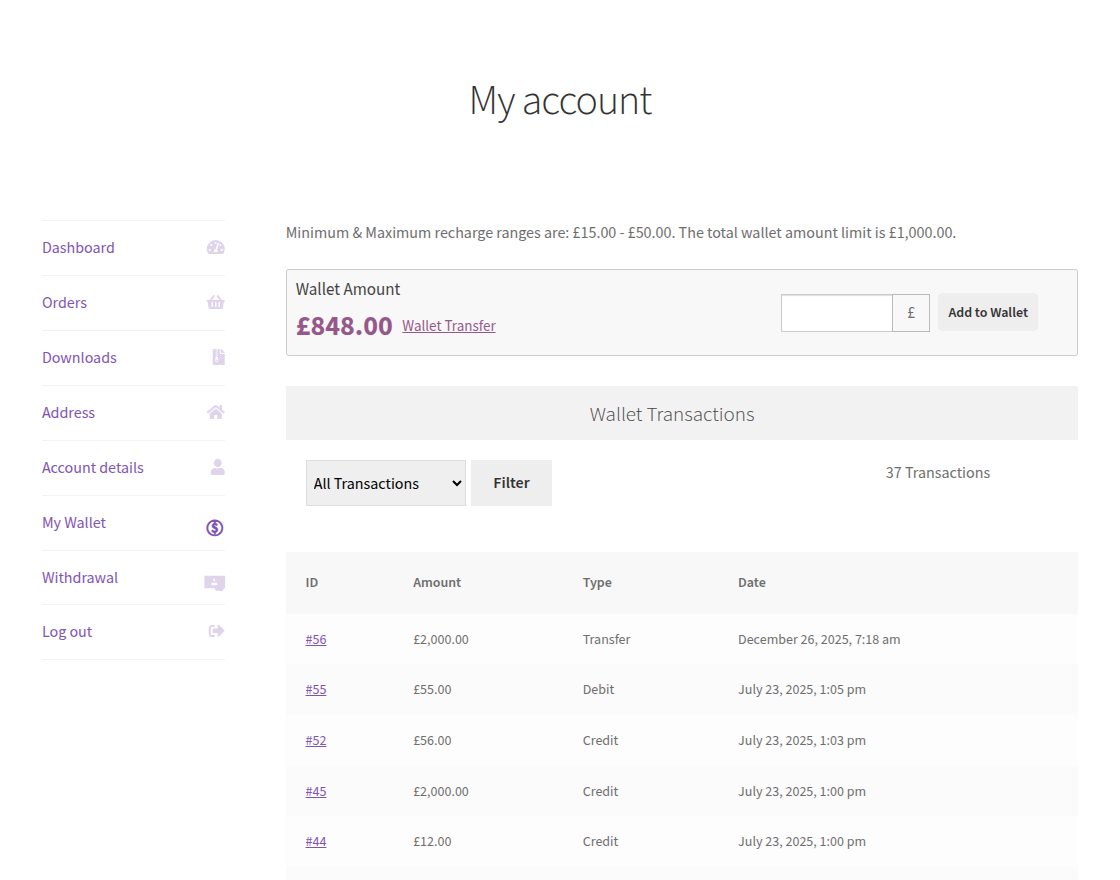Click the dashboard gauge icon beside Dashboard
This screenshot has width=1120, height=880.
tap(216, 247)
